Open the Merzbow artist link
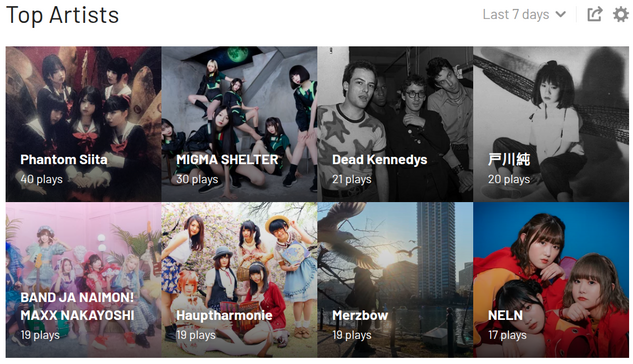 tap(360, 315)
